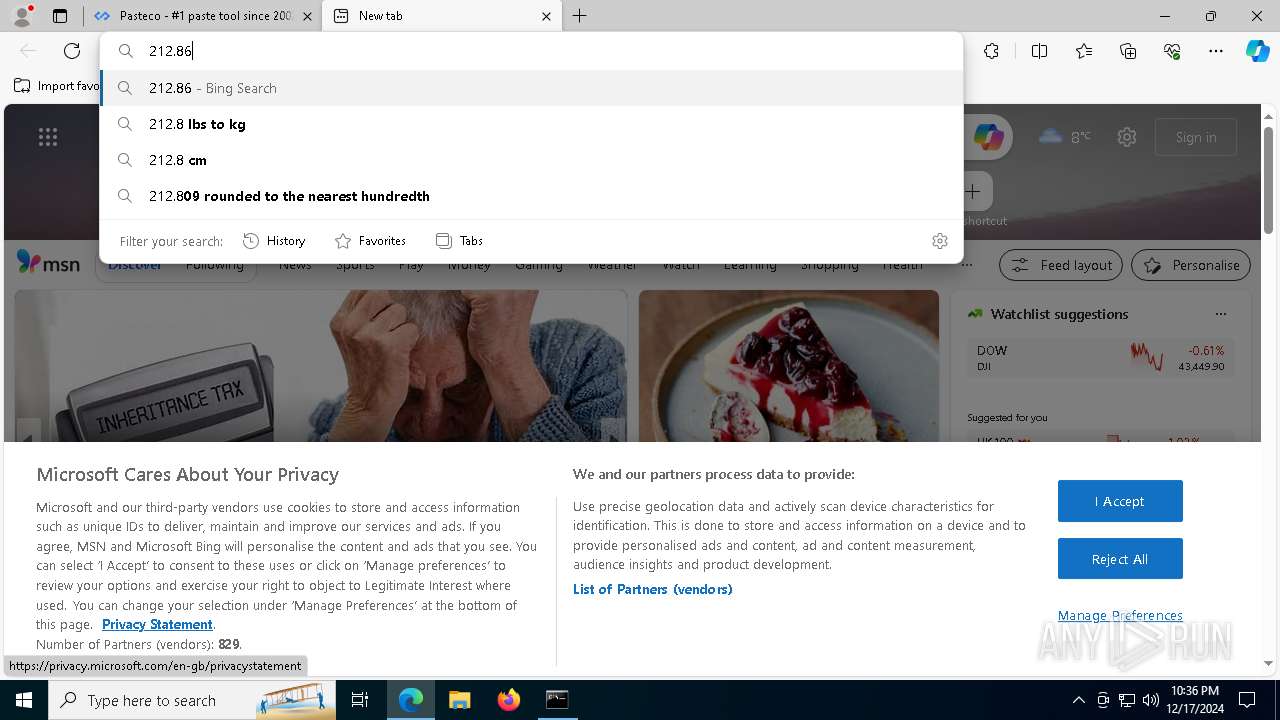Image resolution: width=1280 pixels, height=720 pixels.
Task: Open Watchlist suggestions more options
Action: 1220,314
